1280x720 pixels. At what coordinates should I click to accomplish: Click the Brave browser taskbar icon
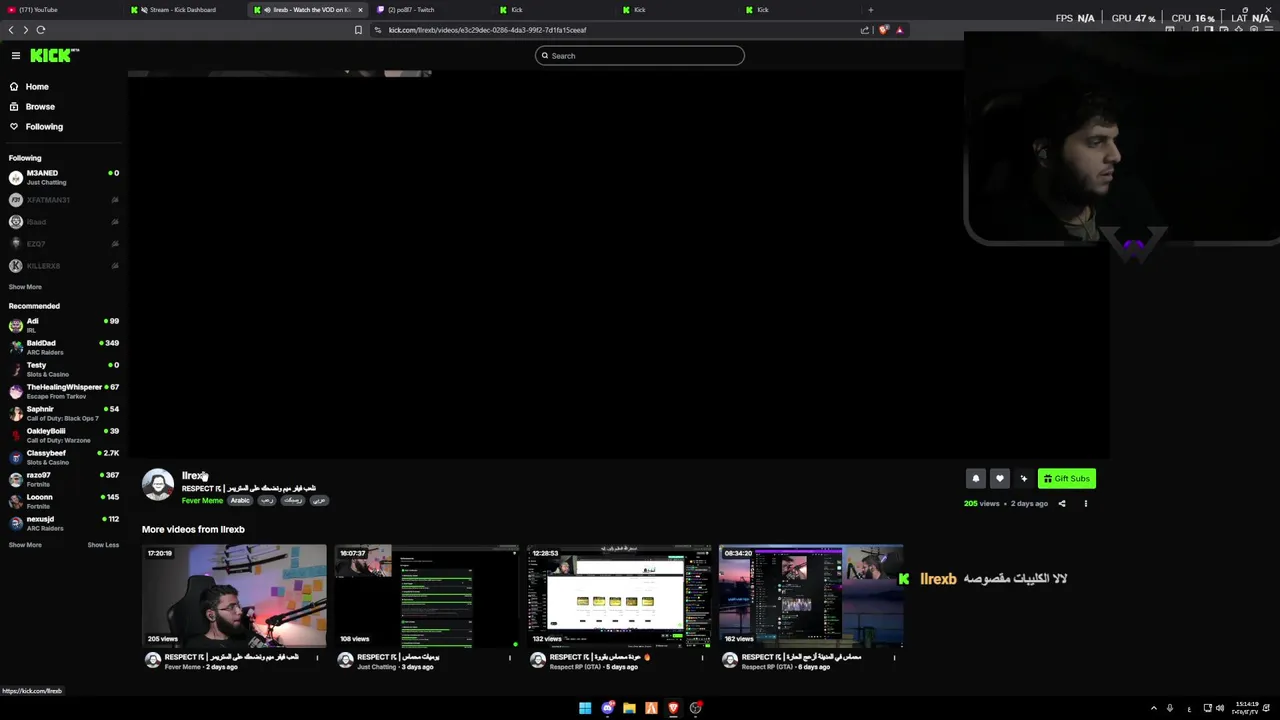coord(673,708)
